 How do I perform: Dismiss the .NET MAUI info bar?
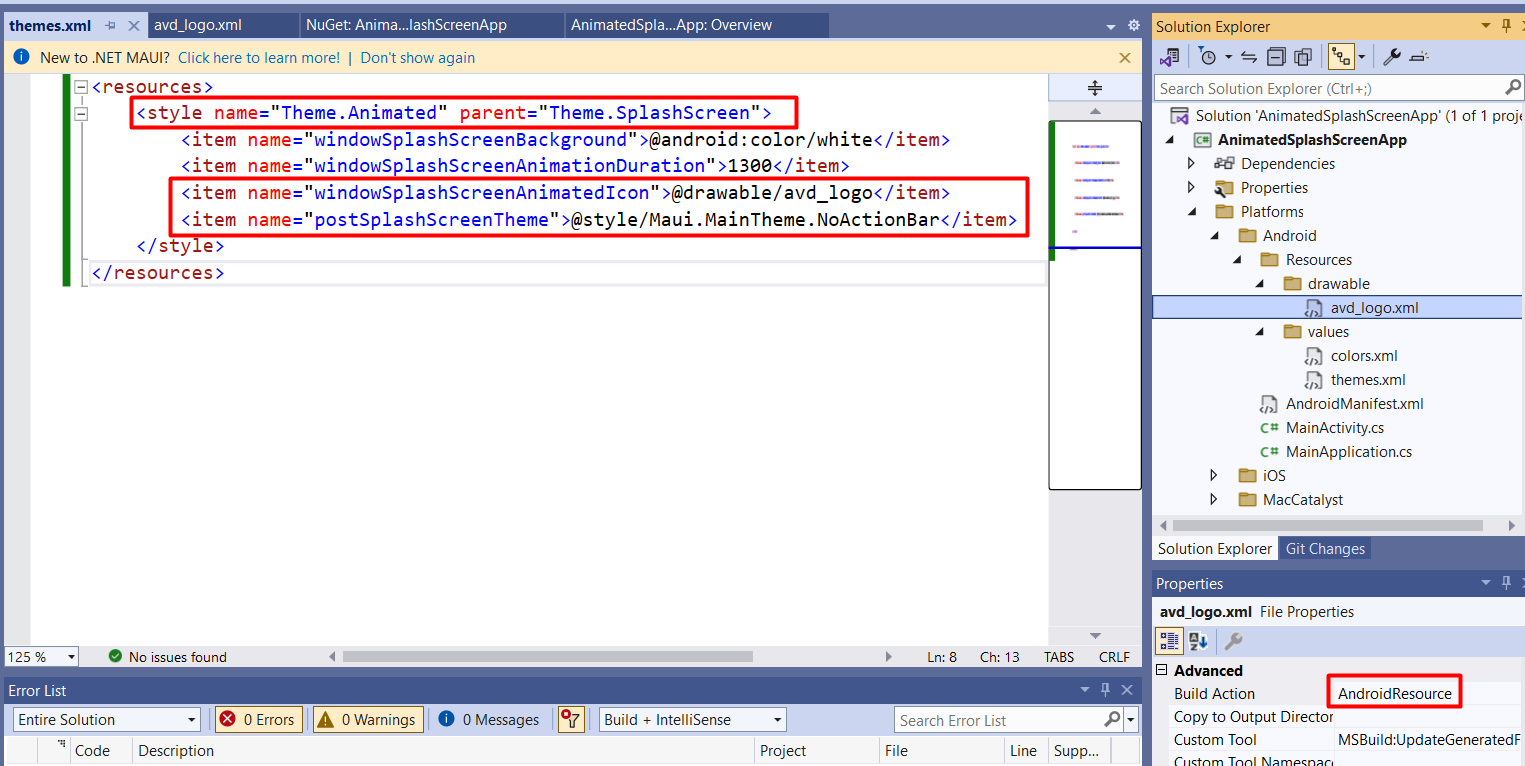(x=1125, y=58)
